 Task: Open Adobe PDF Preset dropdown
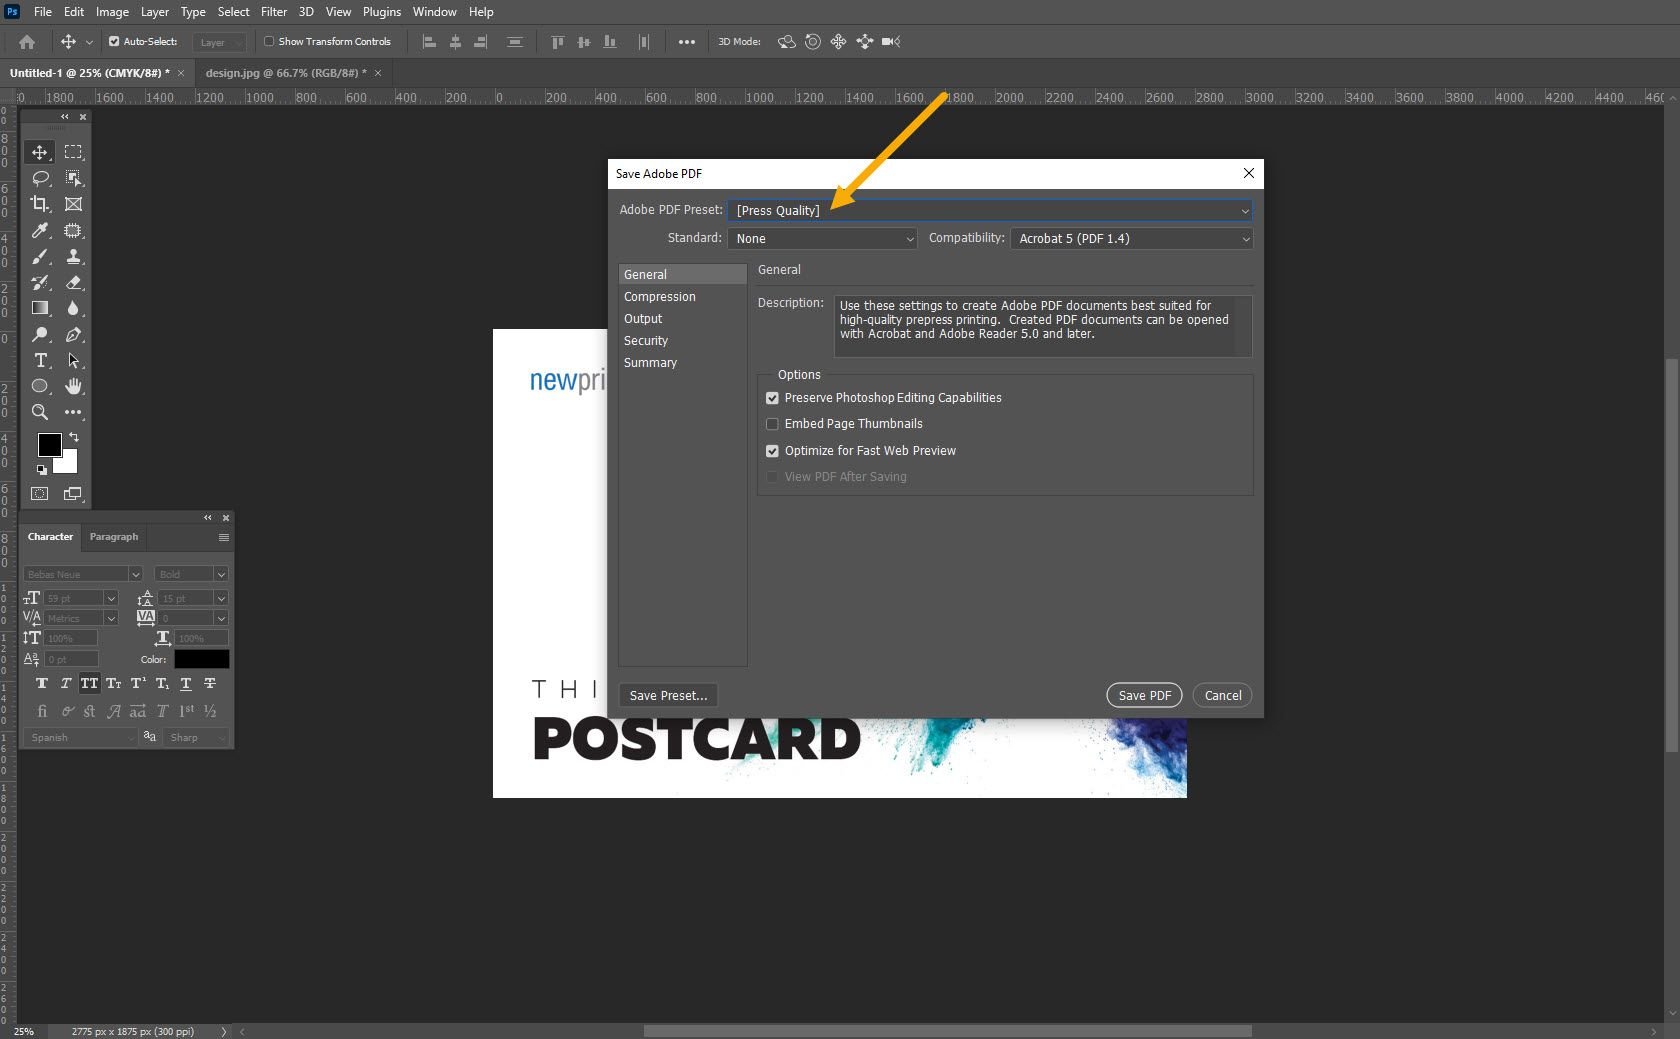pyautogui.click(x=990, y=210)
